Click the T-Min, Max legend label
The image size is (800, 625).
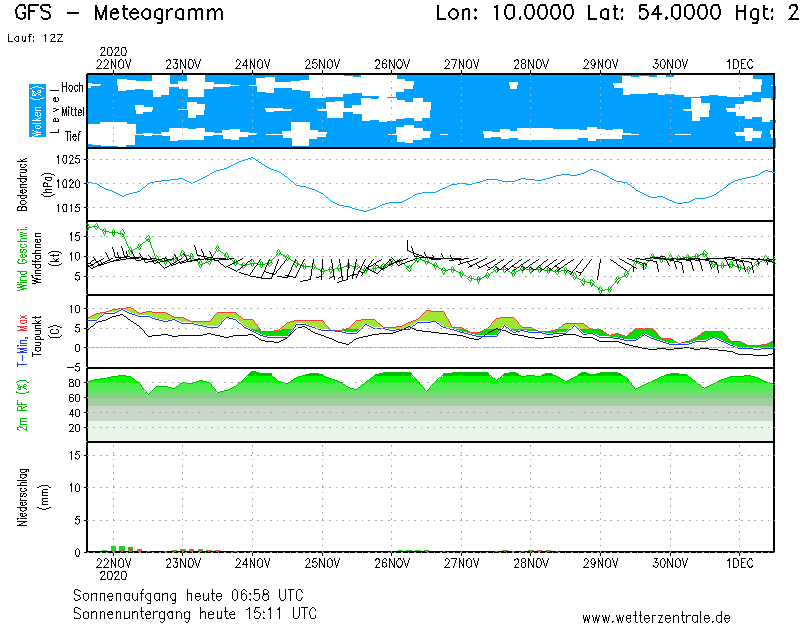(x=22, y=335)
